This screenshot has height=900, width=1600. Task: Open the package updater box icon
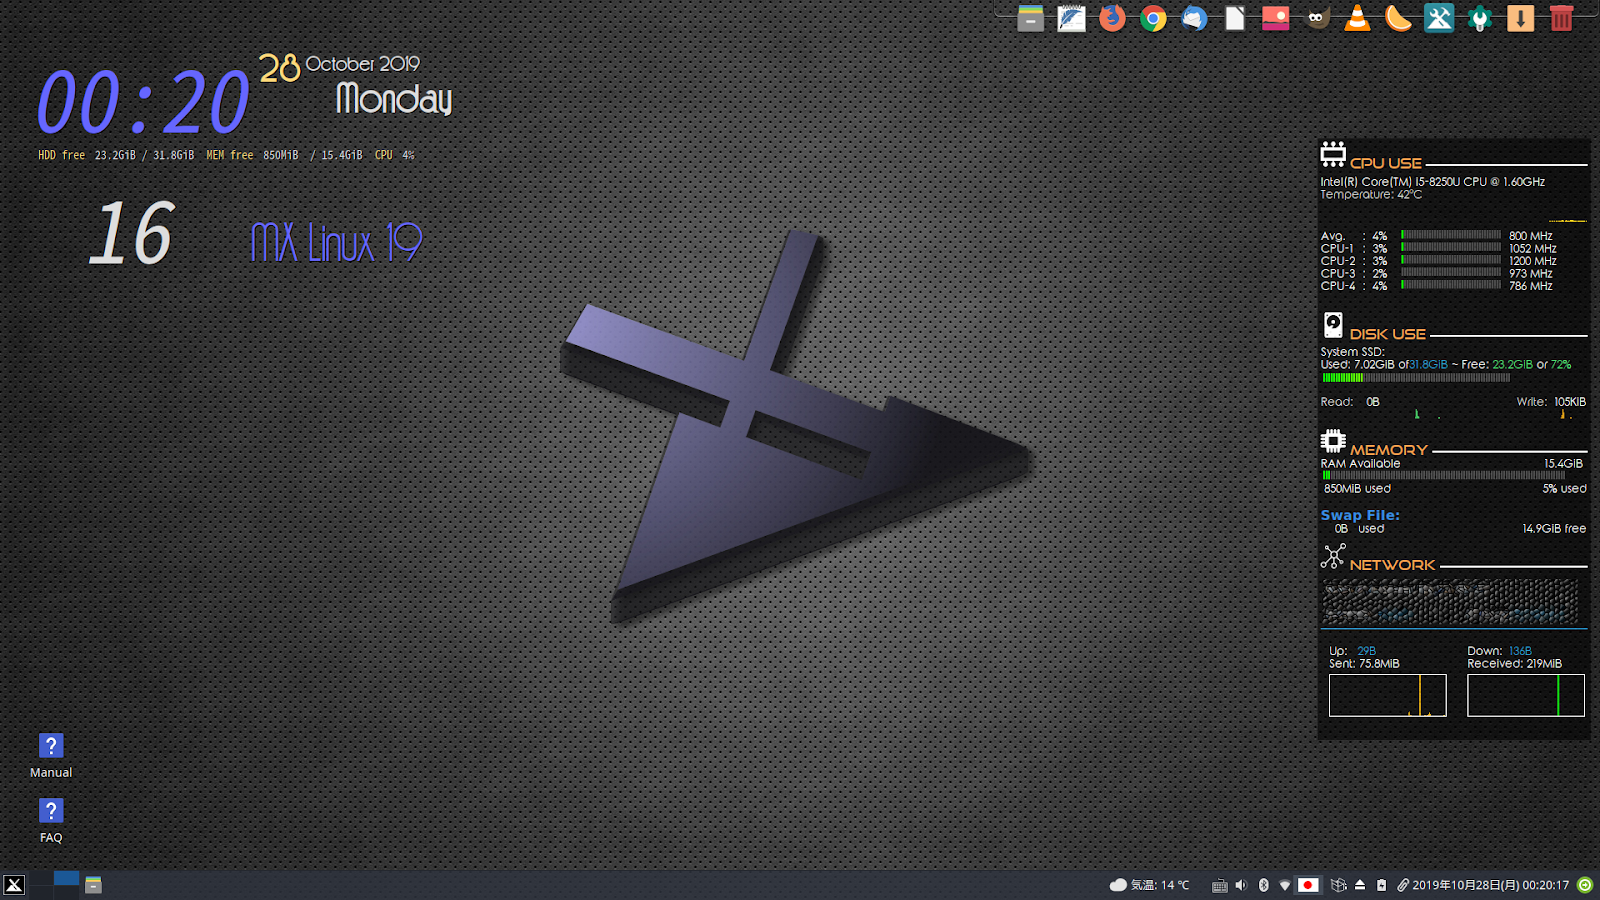point(1338,885)
